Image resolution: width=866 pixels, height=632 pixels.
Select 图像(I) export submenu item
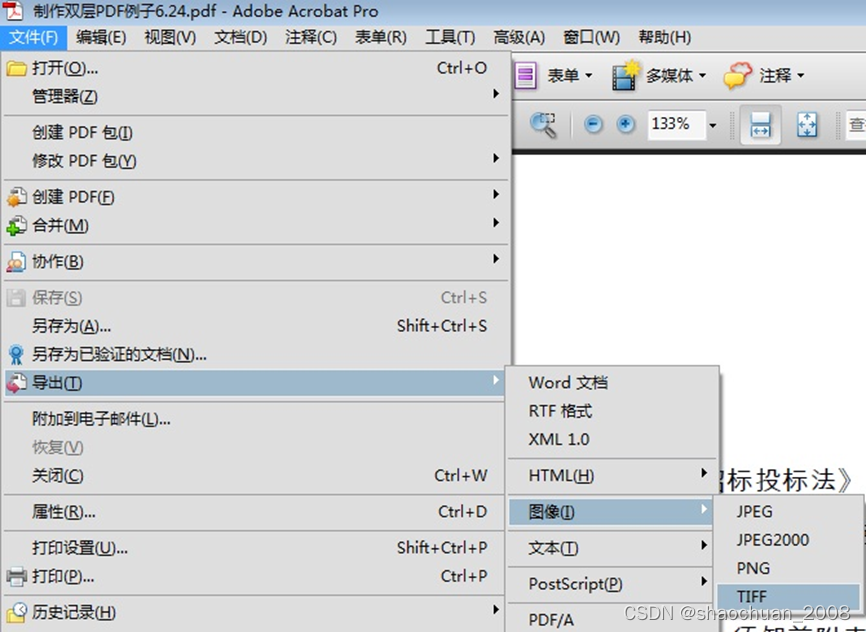(x=611, y=512)
